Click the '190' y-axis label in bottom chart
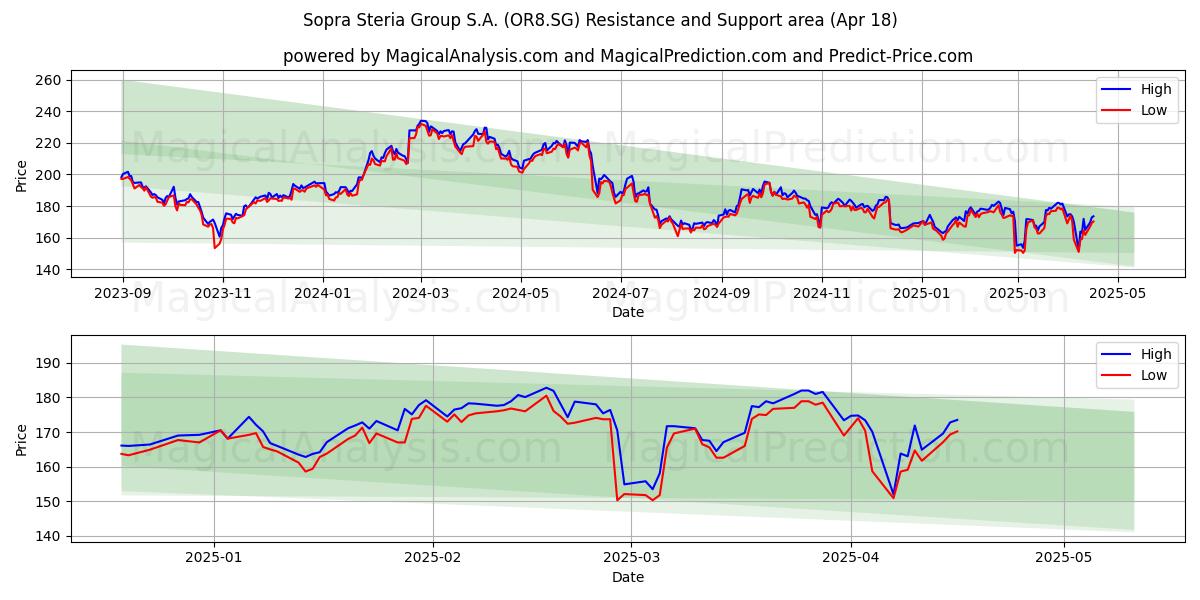1200x600 pixels. point(50,363)
